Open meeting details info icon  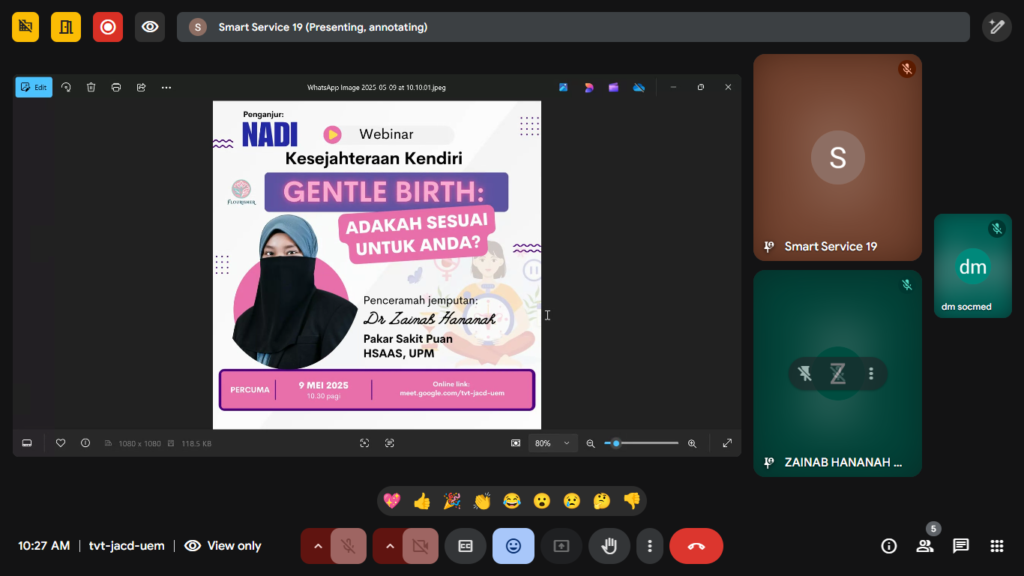[889, 546]
